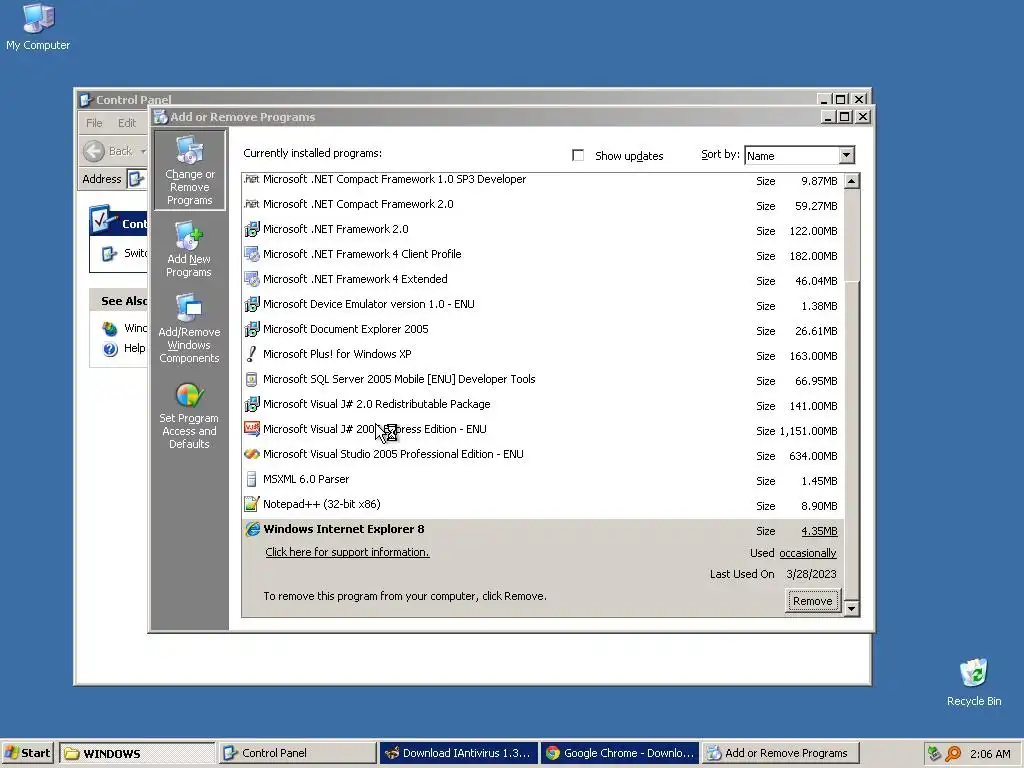Switch to the WINDOWS taskbar button
1024x768 pixels.
[137, 753]
